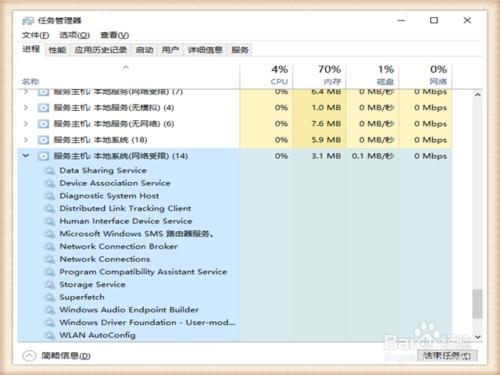Image resolution: width=500 pixels, height=375 pixels.
Task: Click the vertical scrollbar thumb
Action: (x=477, y=303)
